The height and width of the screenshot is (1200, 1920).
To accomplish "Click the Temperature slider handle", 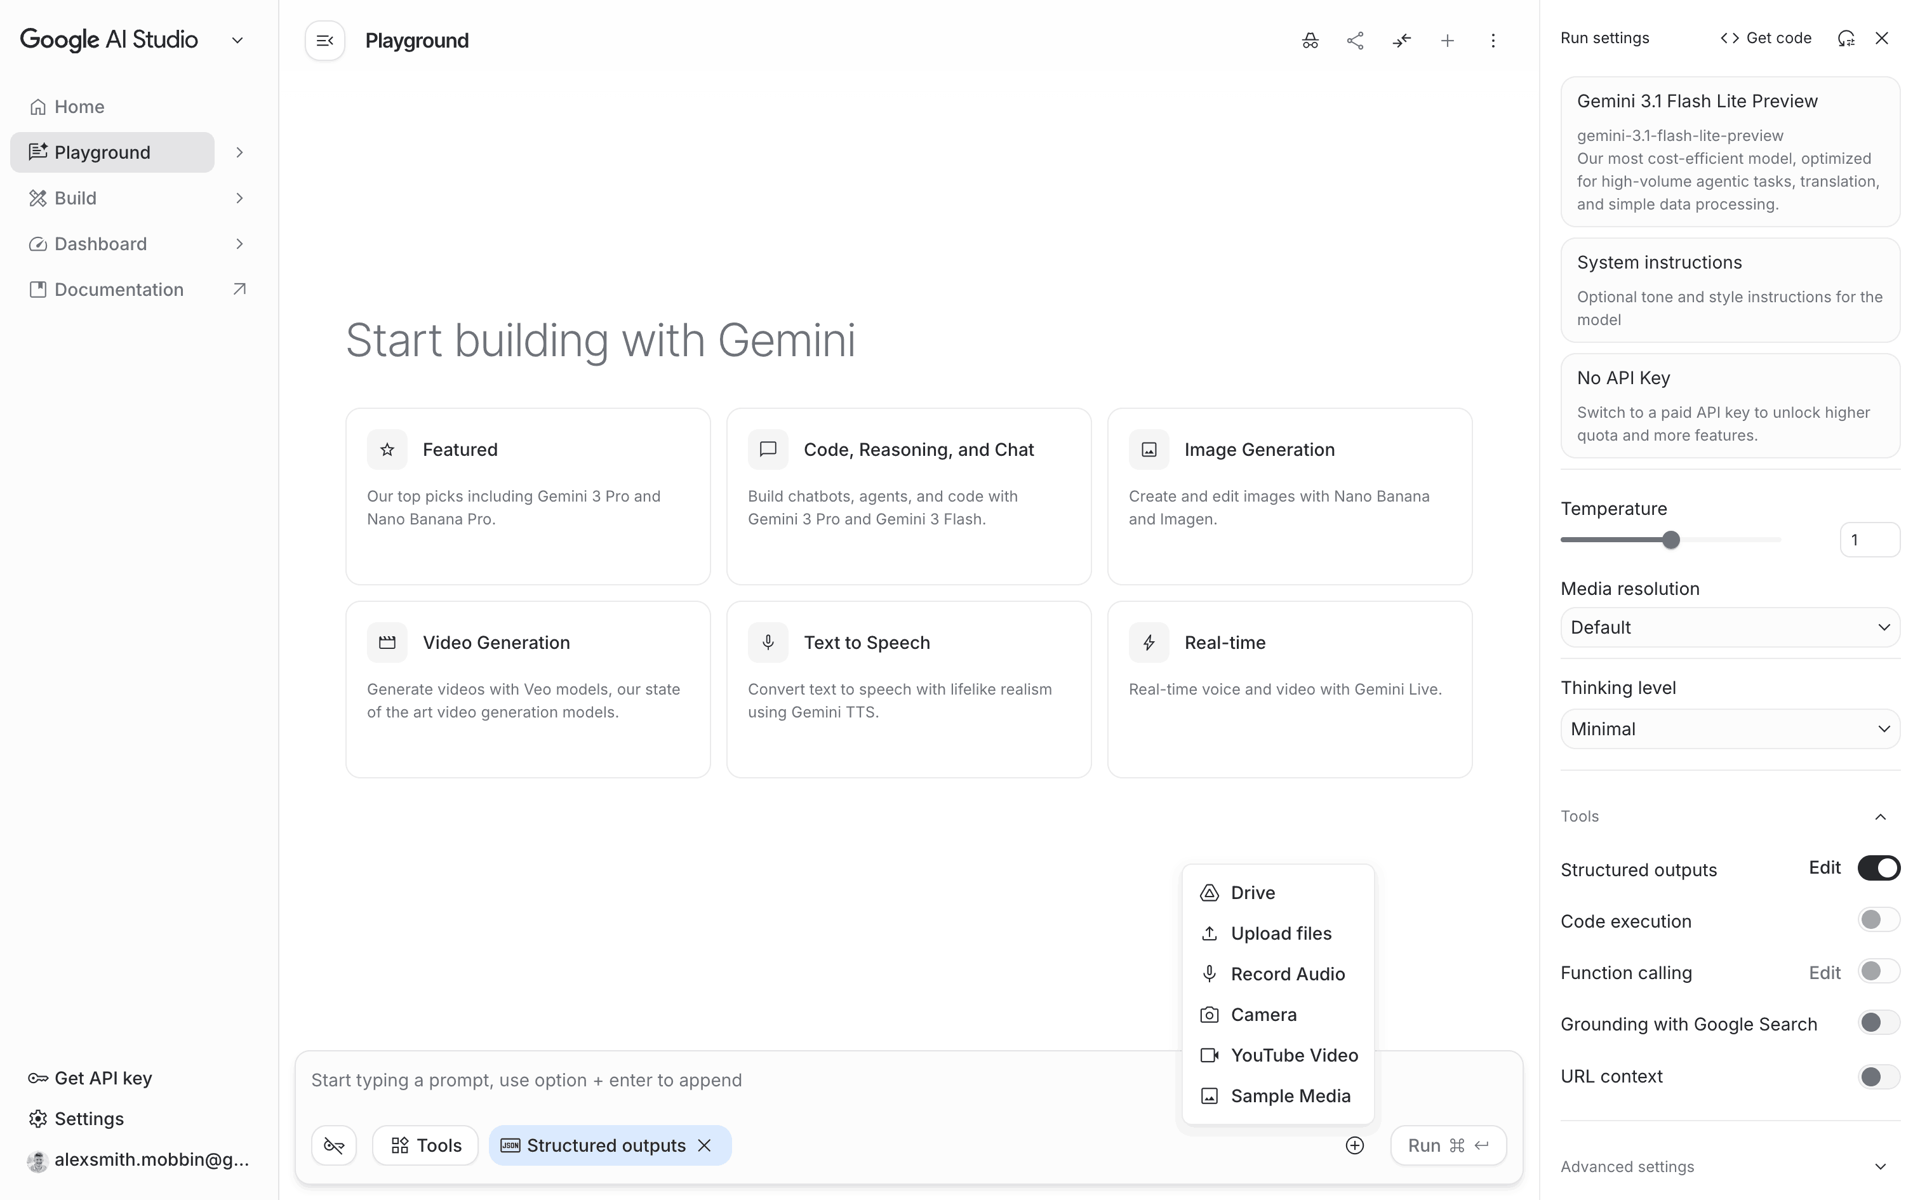I will pyautogui.click(x=1671, y=540).
